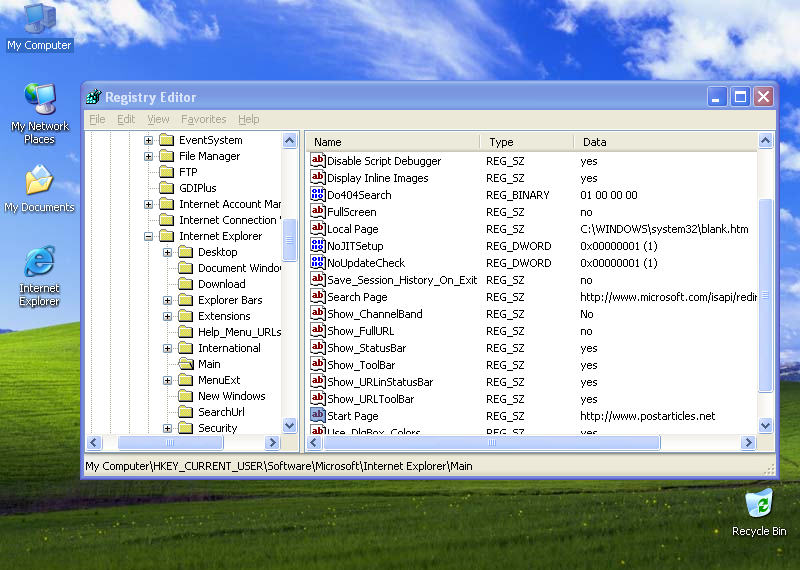Open the File menu
This screenshot has width=800, height=570.
tap(97, 119)
